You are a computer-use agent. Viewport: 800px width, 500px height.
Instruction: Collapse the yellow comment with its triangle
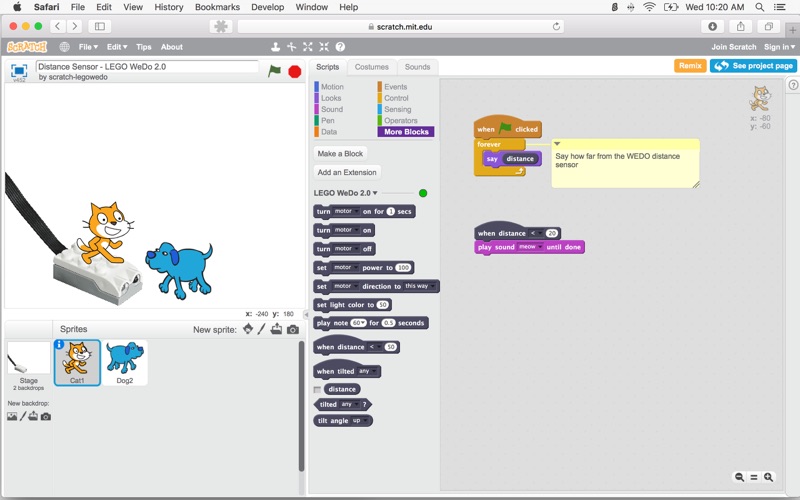[557, 144]
